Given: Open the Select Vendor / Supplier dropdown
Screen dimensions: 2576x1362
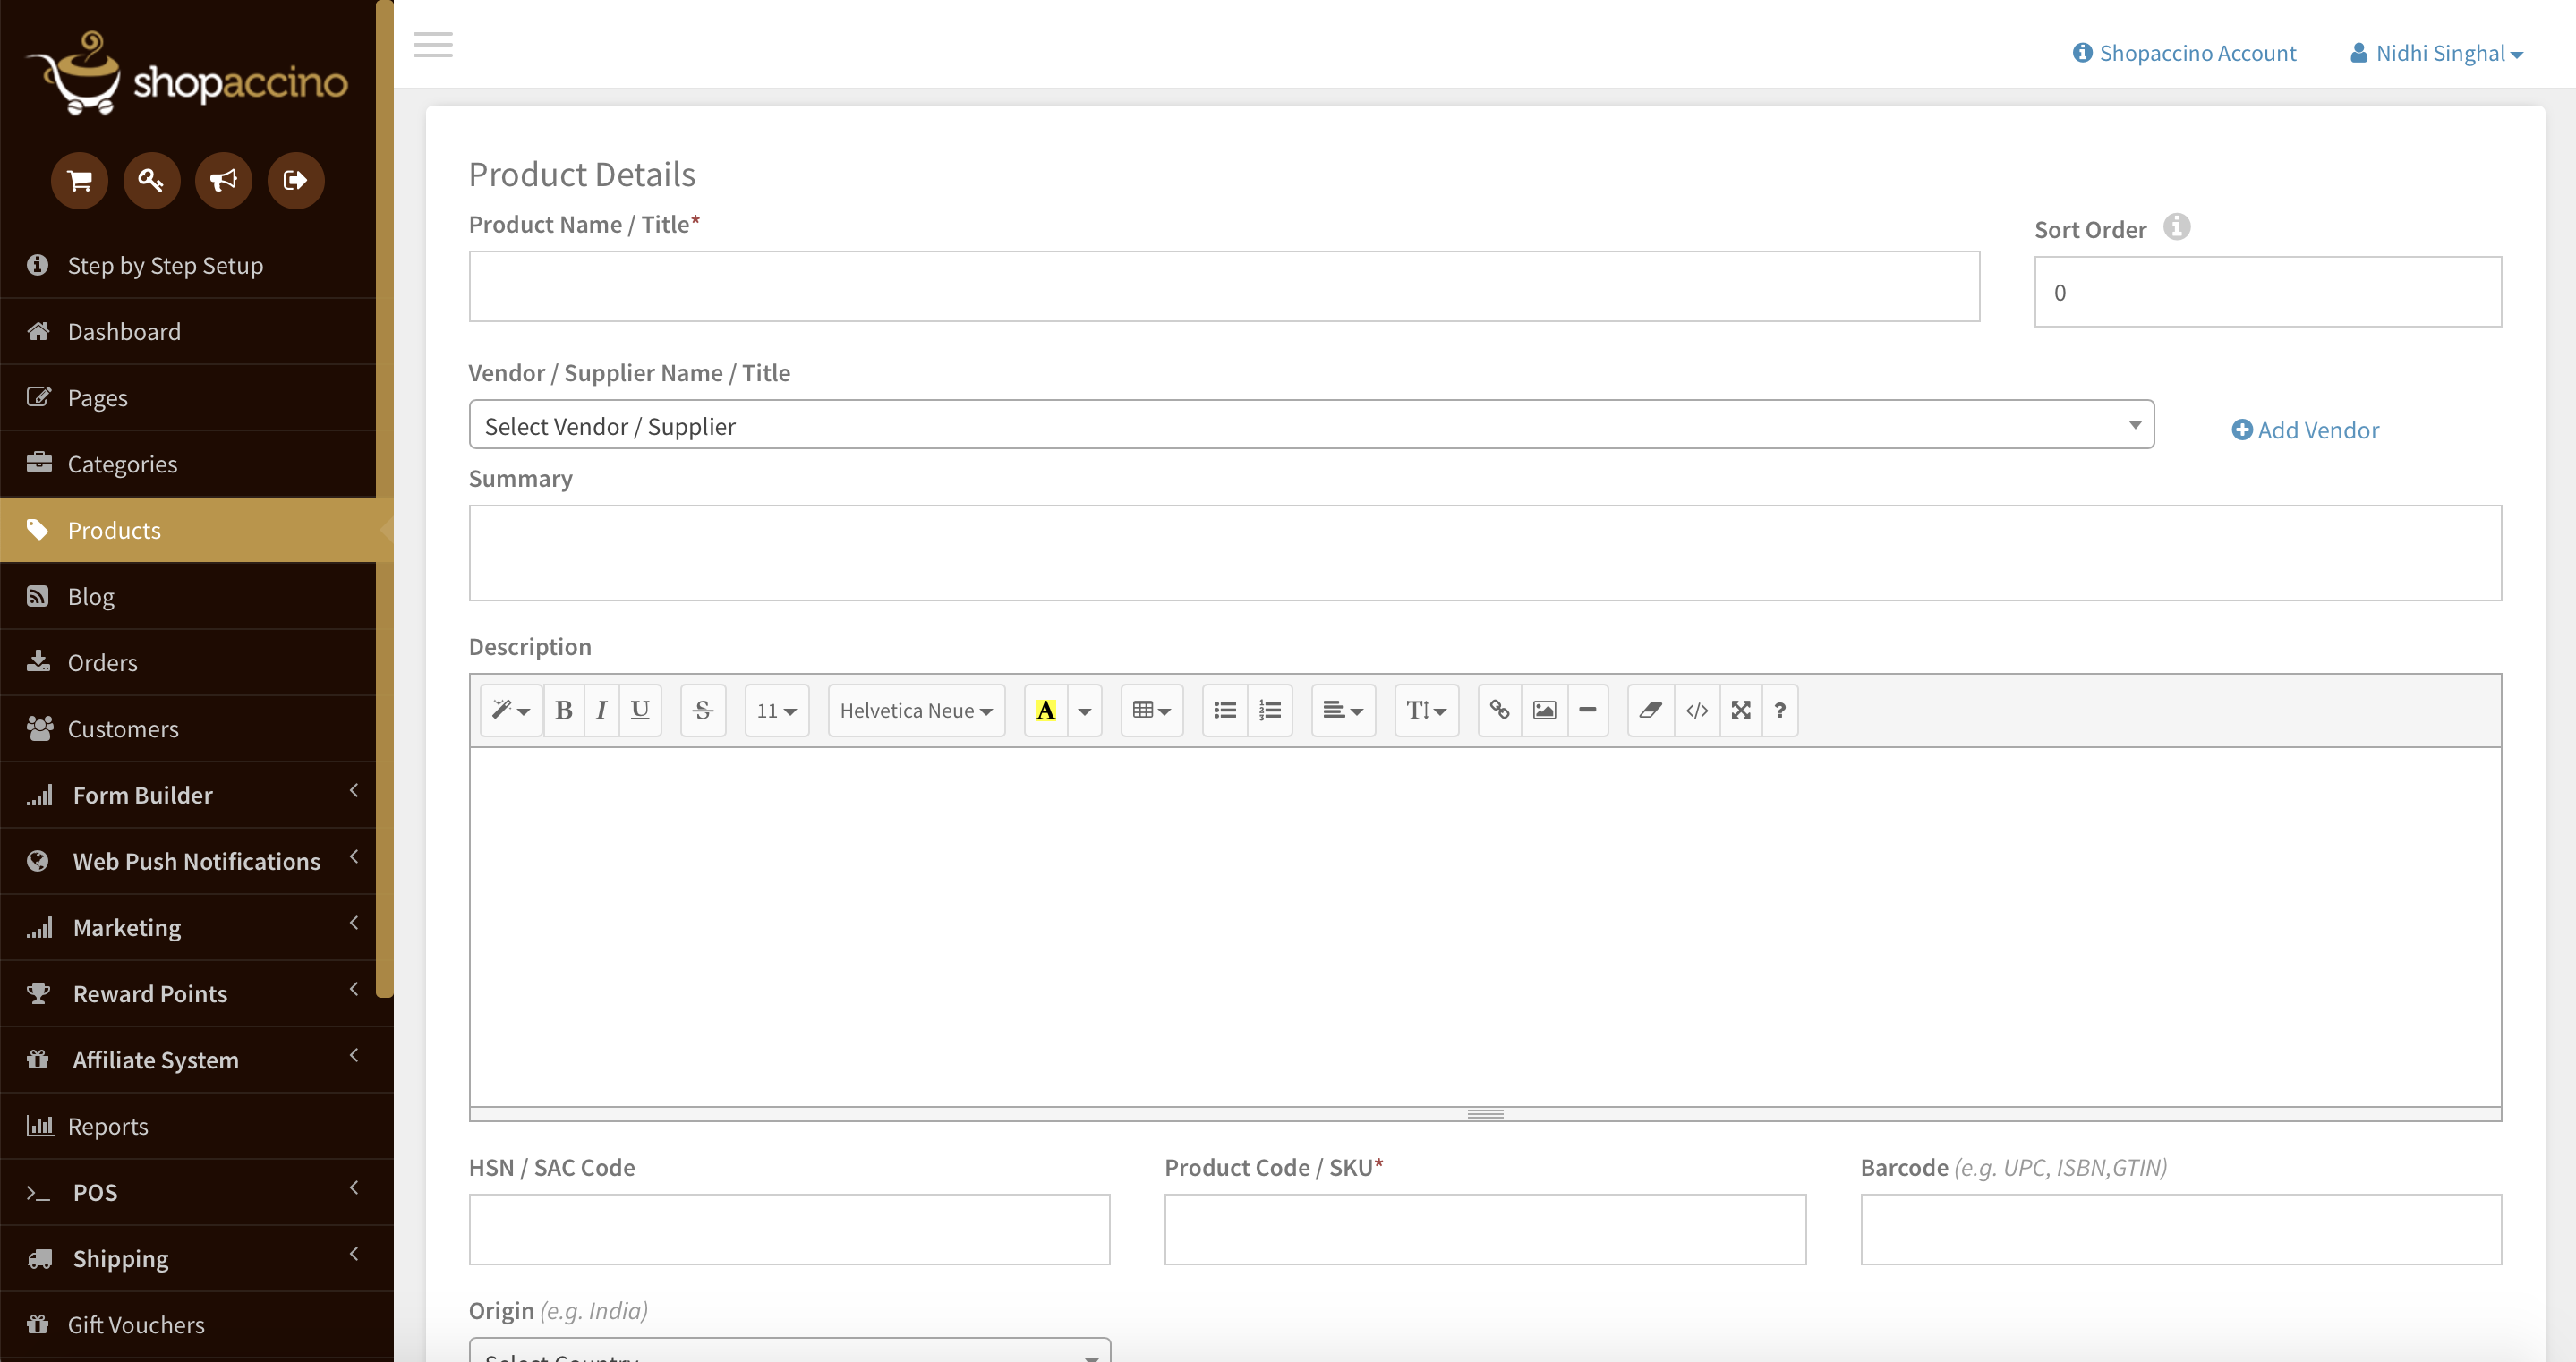Looking at the screenshot, I should (1310, 425).
